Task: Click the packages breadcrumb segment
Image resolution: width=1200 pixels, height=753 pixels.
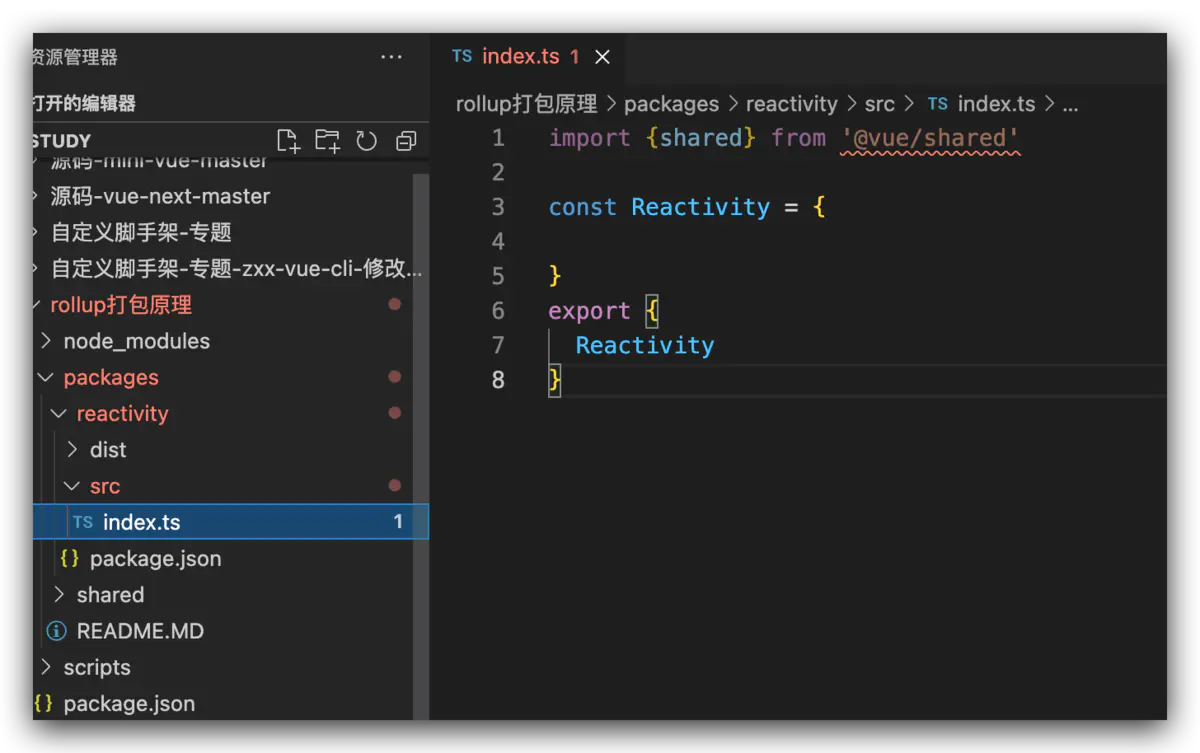Action: 671,104
